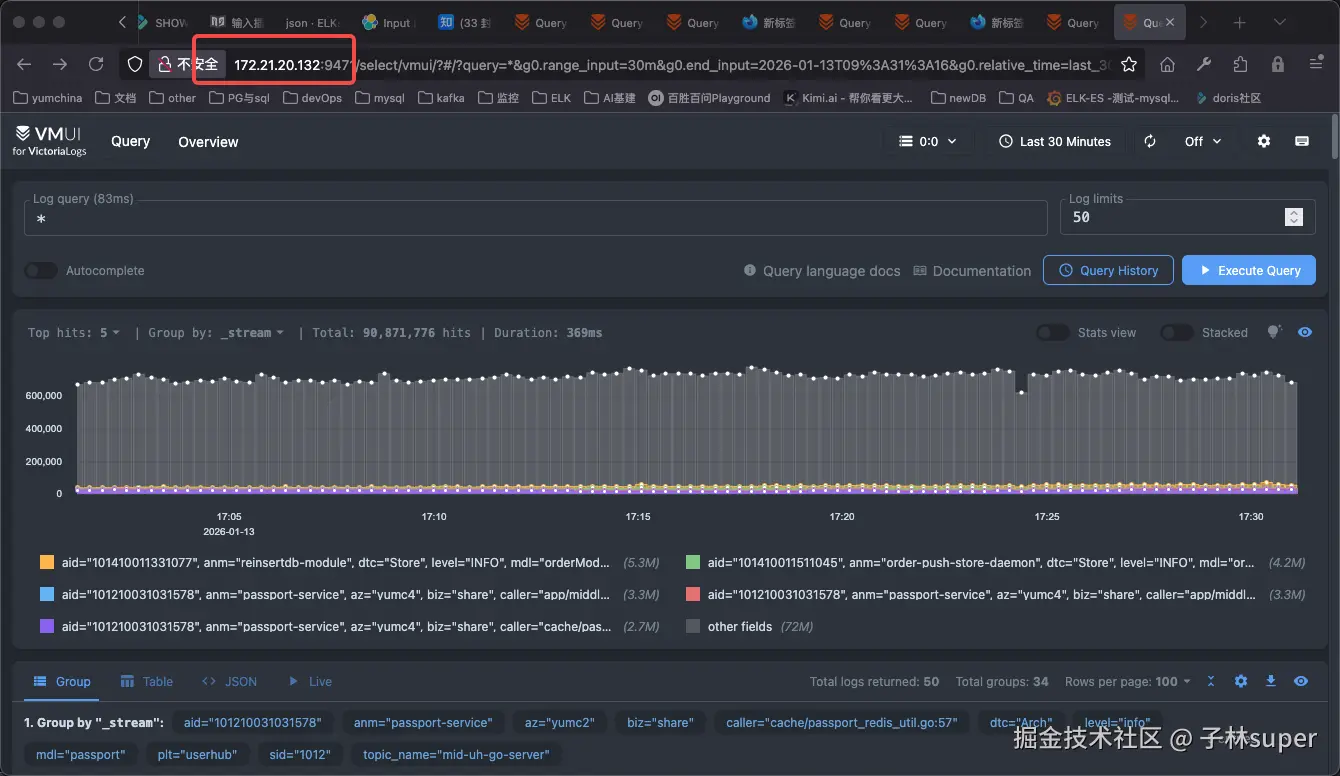Open keyboard shortcuts icon in header

coord(1302,141)
